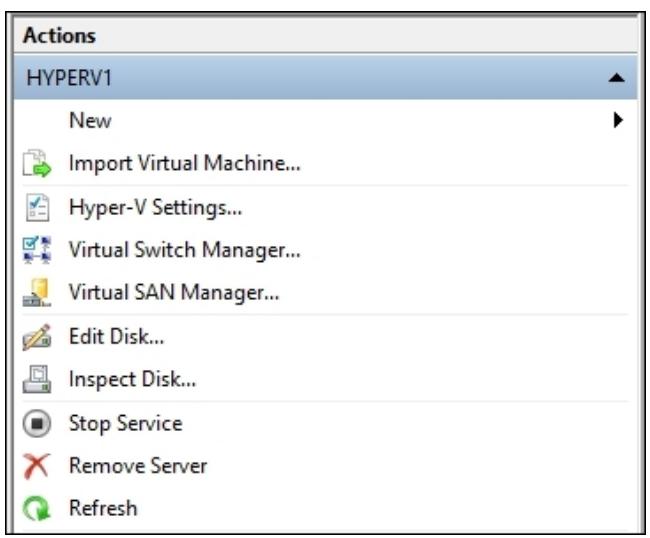
Task: Click the red X Remove Server icon
Action: pyautogui.click(x=36, y=466)
